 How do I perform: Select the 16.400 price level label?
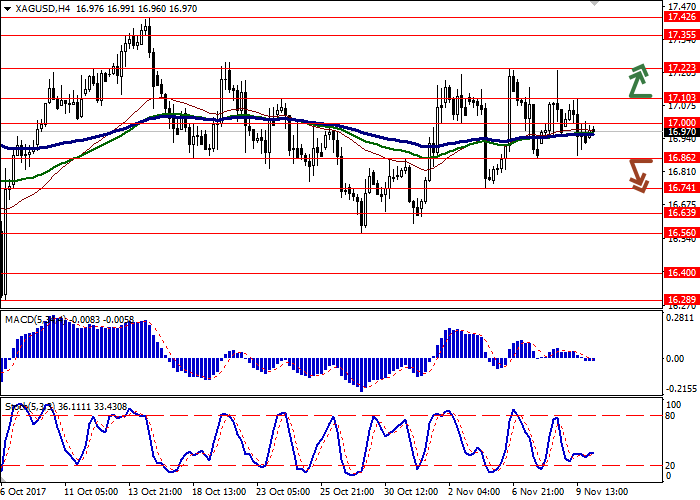coord(681,272)
